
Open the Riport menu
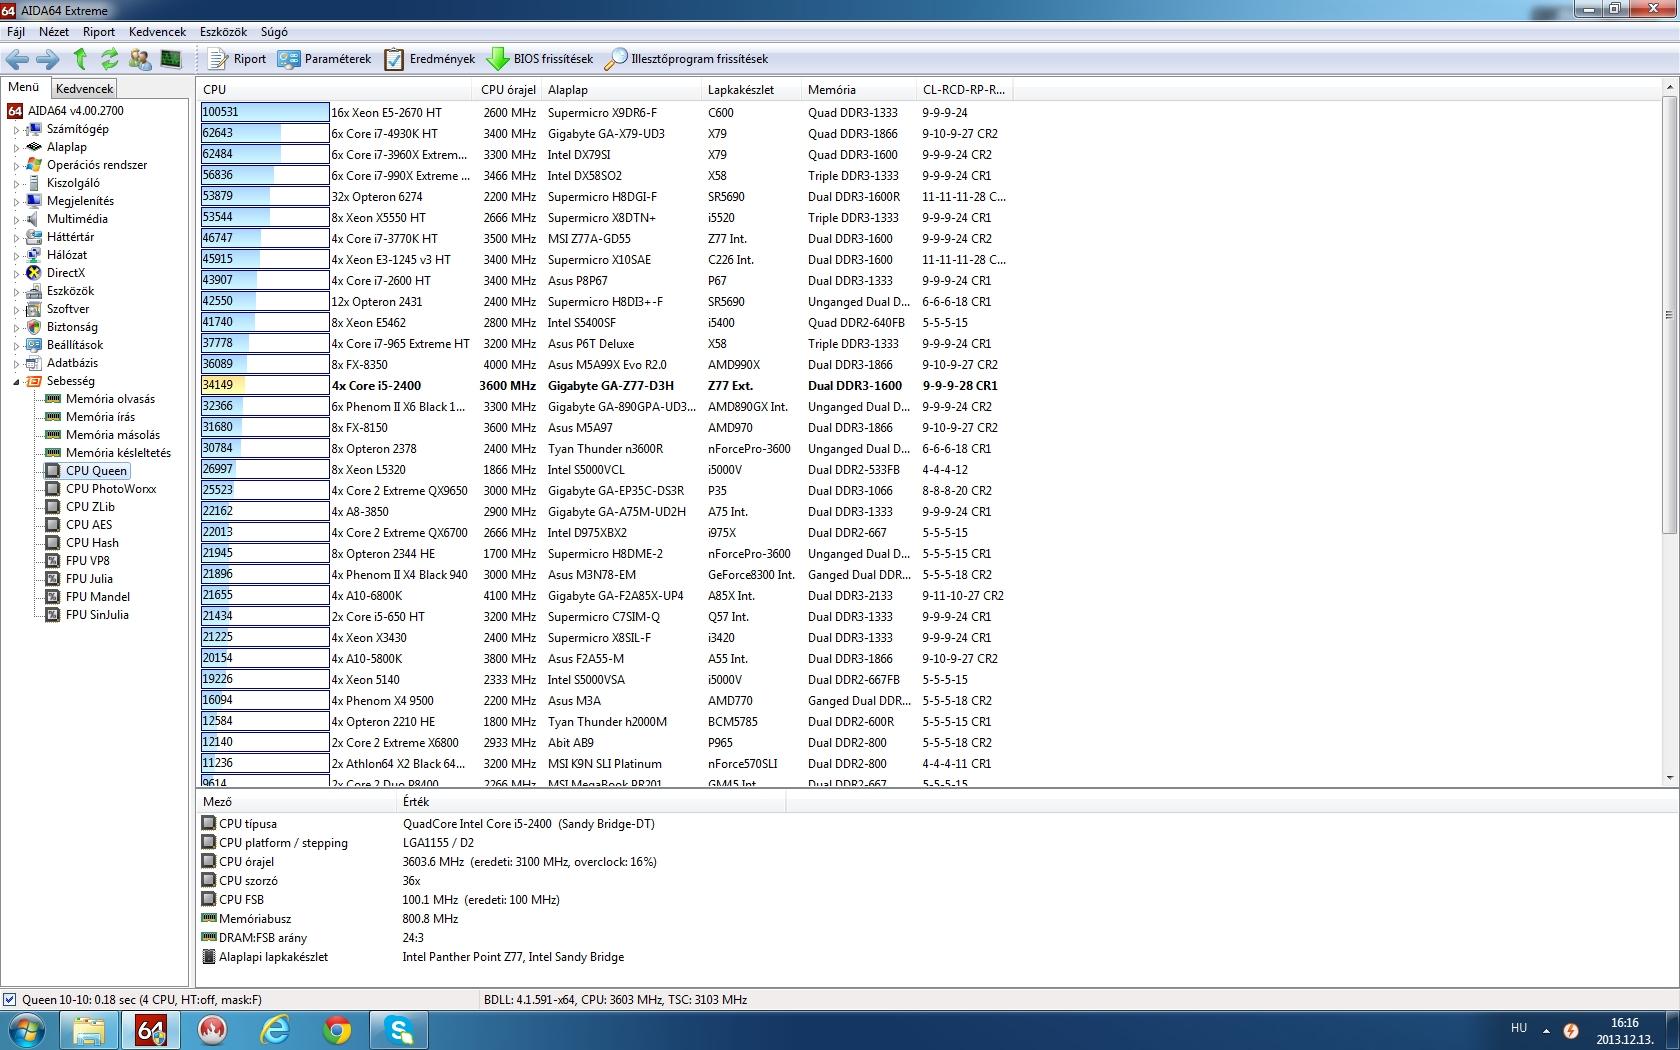[x=99, y=32]
